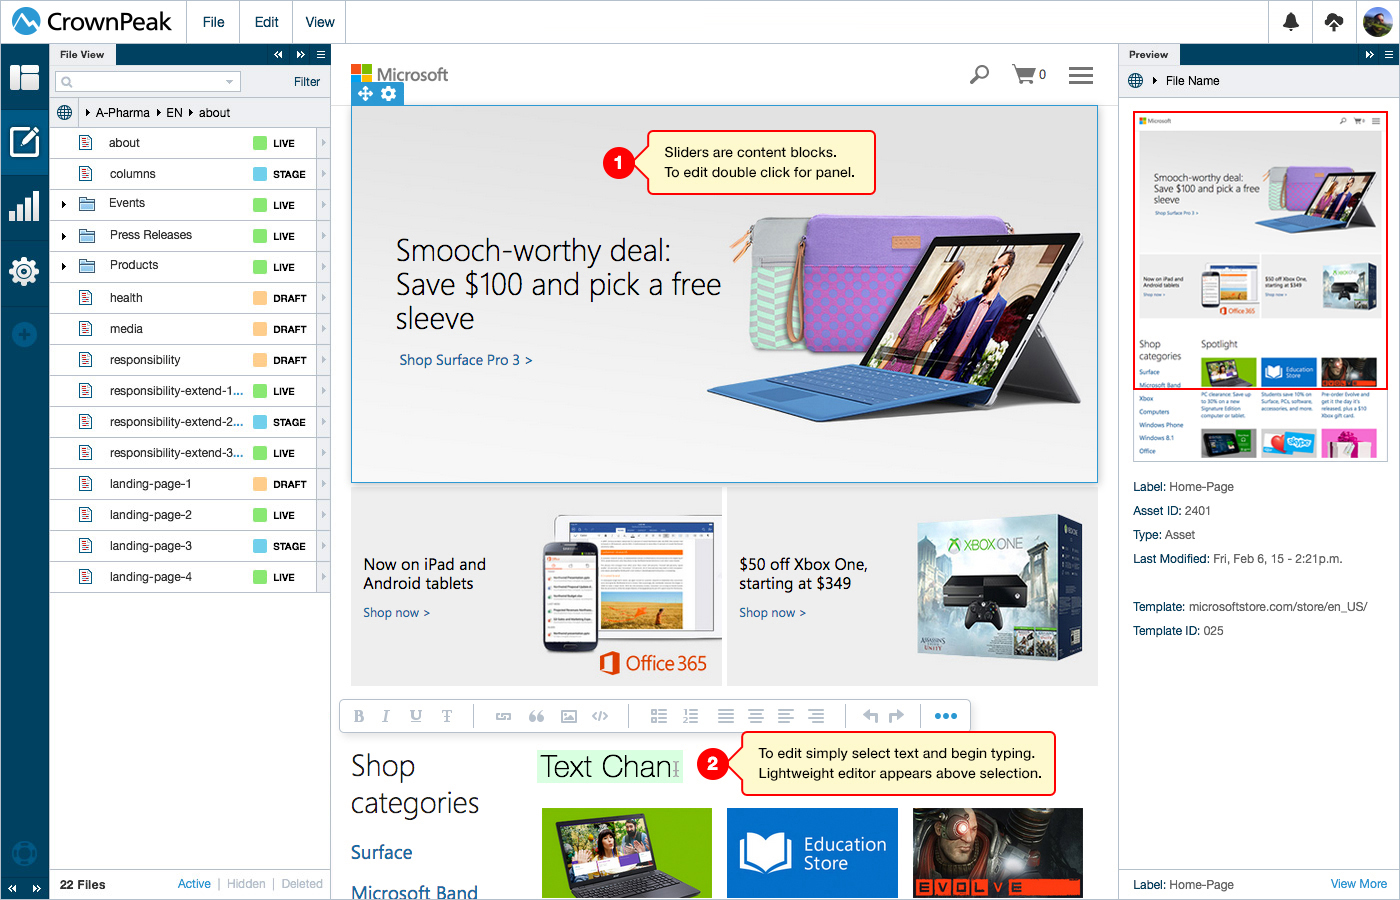1400x900 pixels.
Task: Open the shopping cart icon
Action: (x=1024, y=74)
